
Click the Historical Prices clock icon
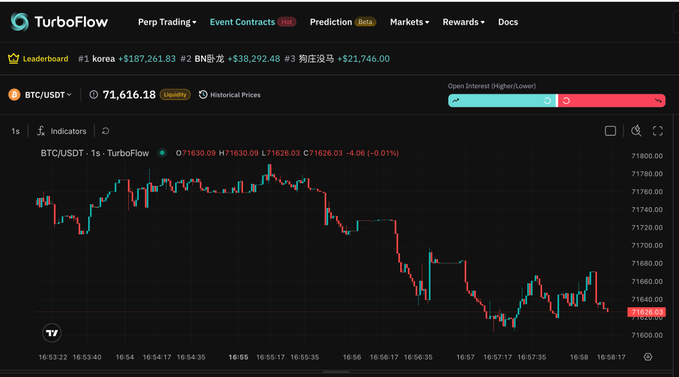point(203,95)
